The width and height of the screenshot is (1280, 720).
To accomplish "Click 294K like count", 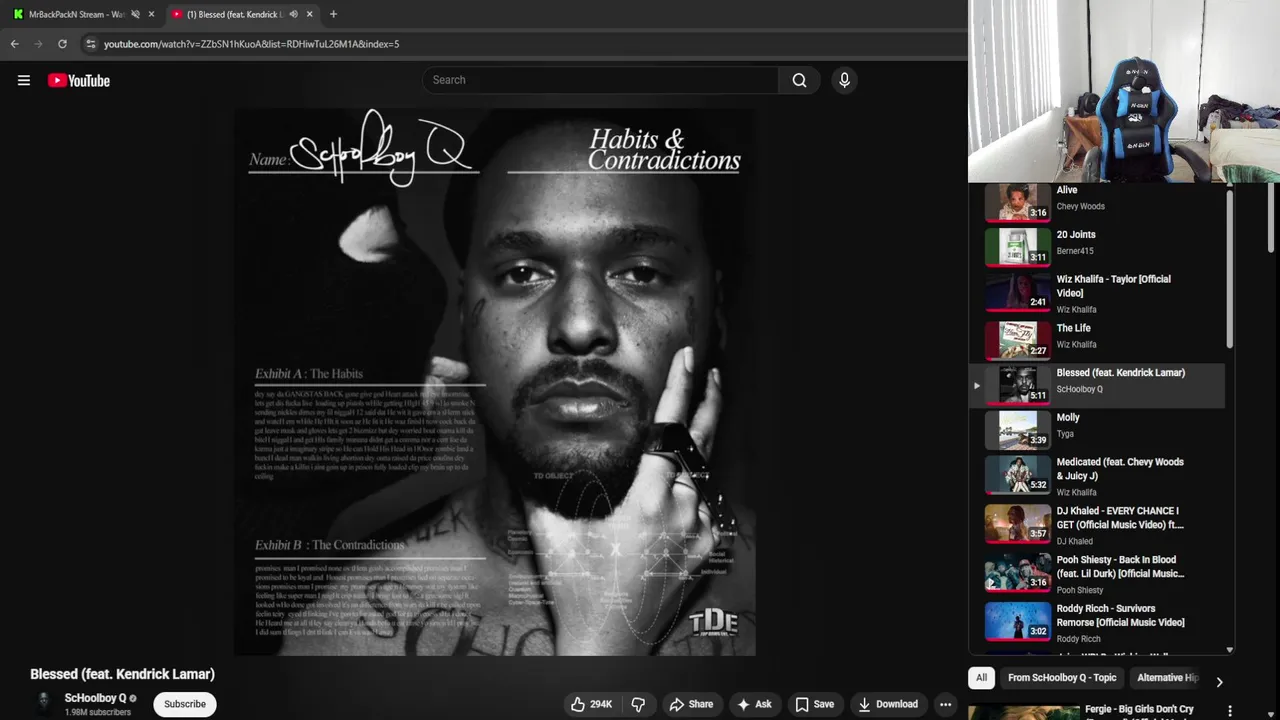I will pos(601,704).
